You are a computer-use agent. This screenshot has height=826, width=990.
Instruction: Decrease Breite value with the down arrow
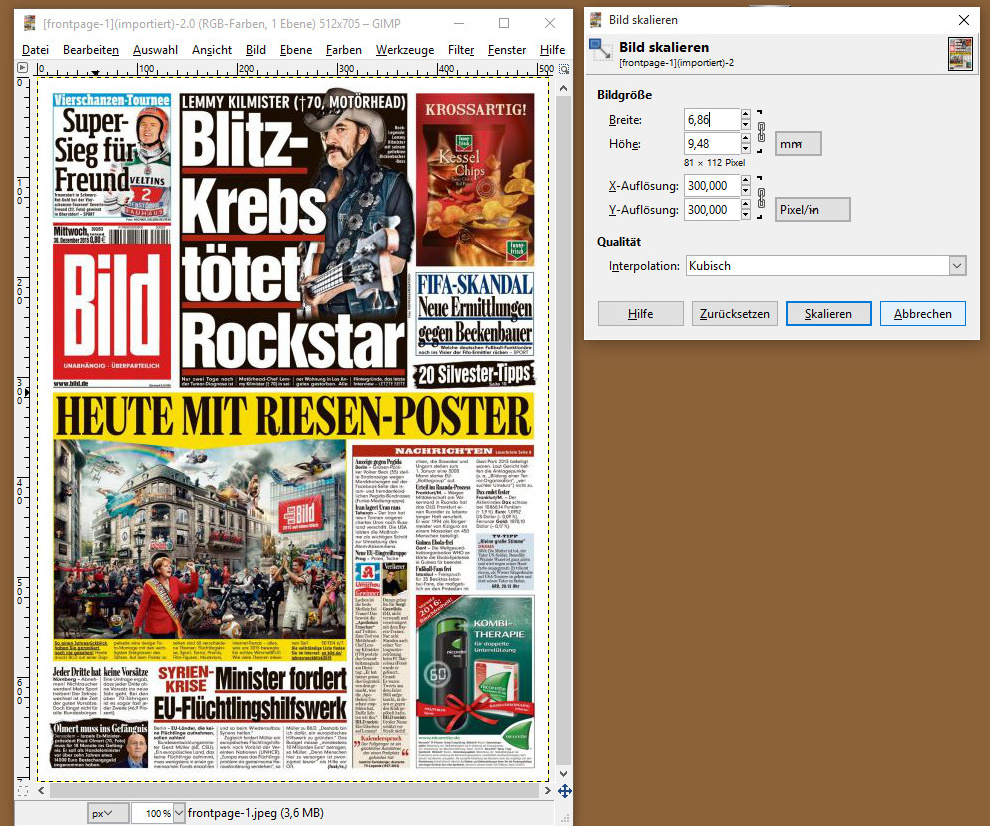click(x=746, y=124)
